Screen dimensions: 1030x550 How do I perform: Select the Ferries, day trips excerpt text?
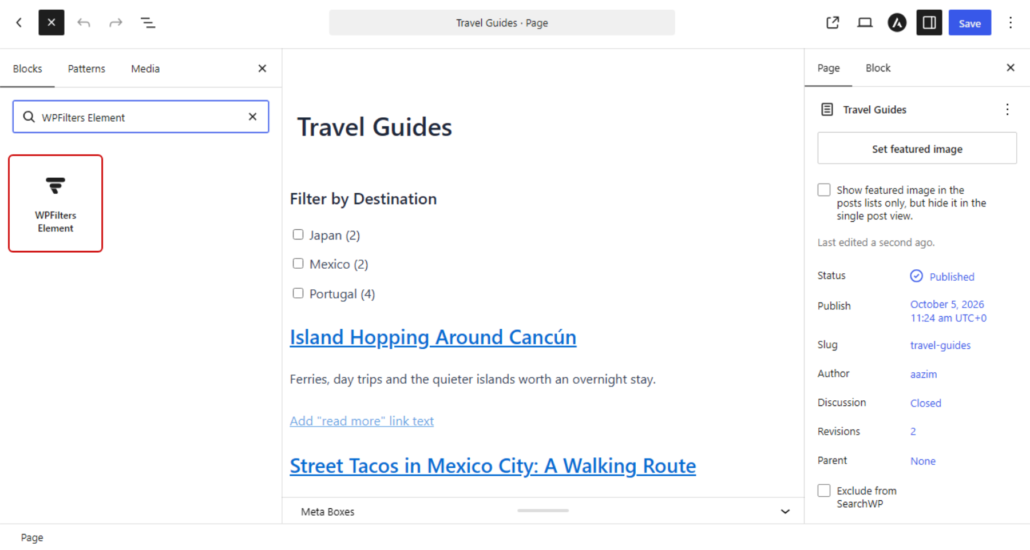click(473, 379)
